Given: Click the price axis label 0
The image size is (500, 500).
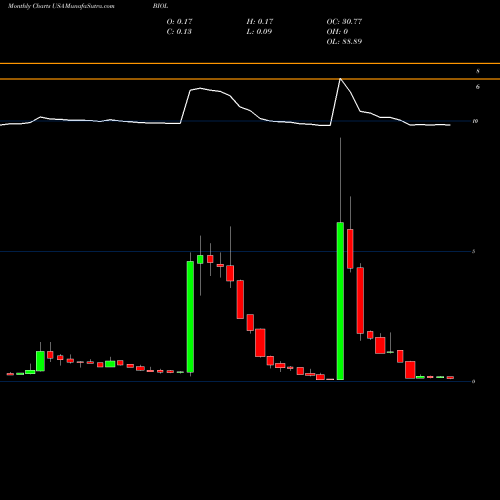Looking at the screenshot, I should click(x=473, y=381).
